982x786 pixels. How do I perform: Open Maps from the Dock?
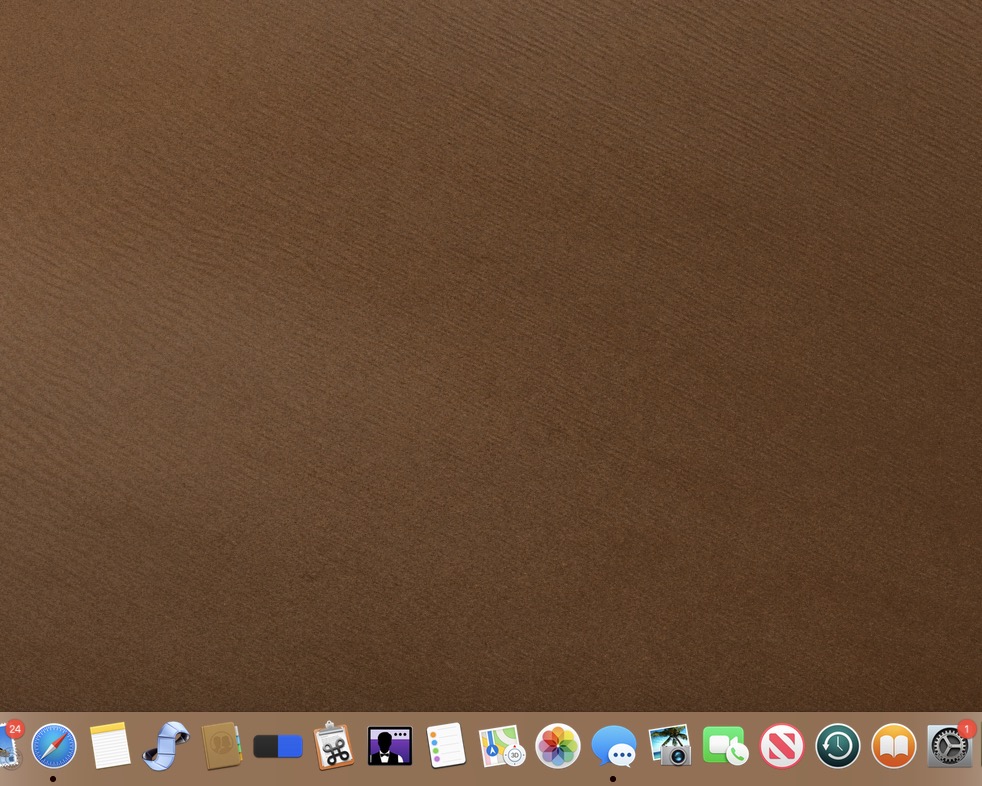(x=502, y=745)
